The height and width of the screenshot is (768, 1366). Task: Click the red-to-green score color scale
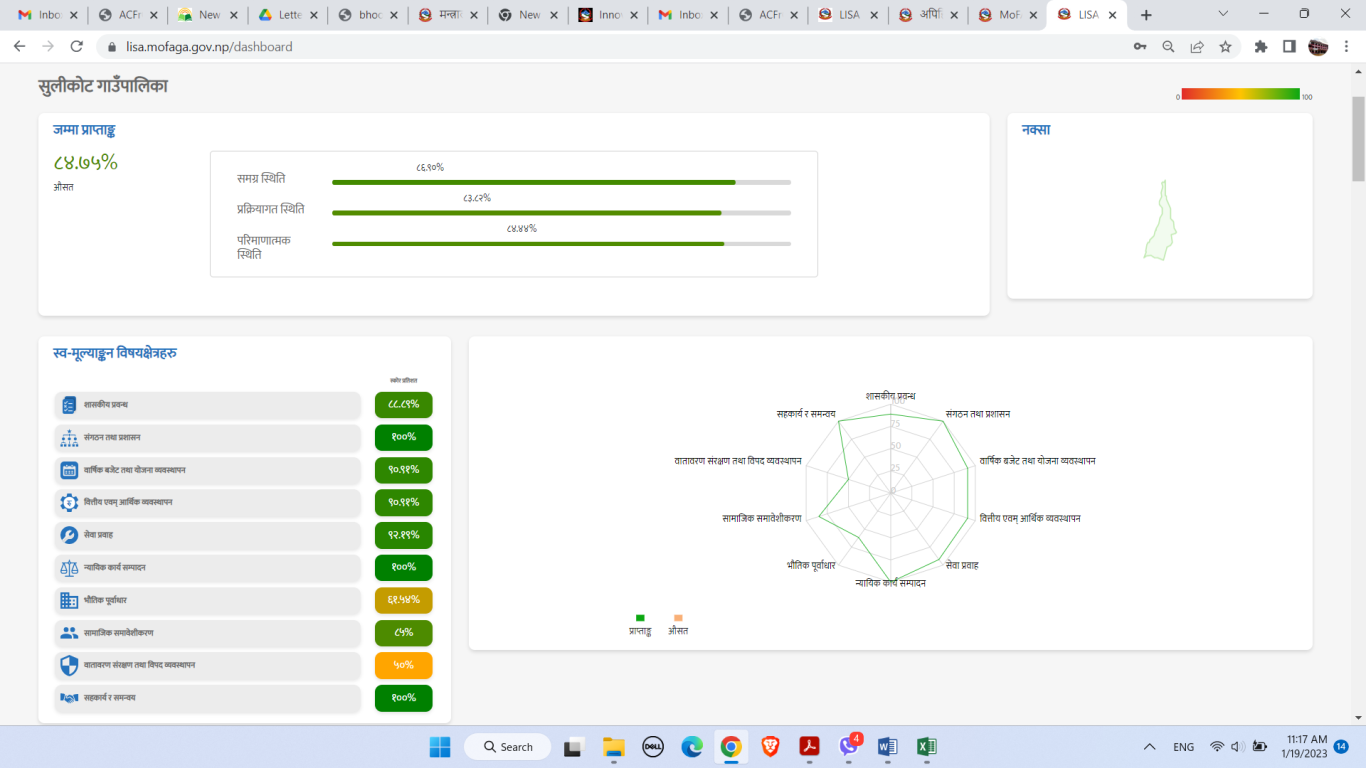coord(1240,94)
